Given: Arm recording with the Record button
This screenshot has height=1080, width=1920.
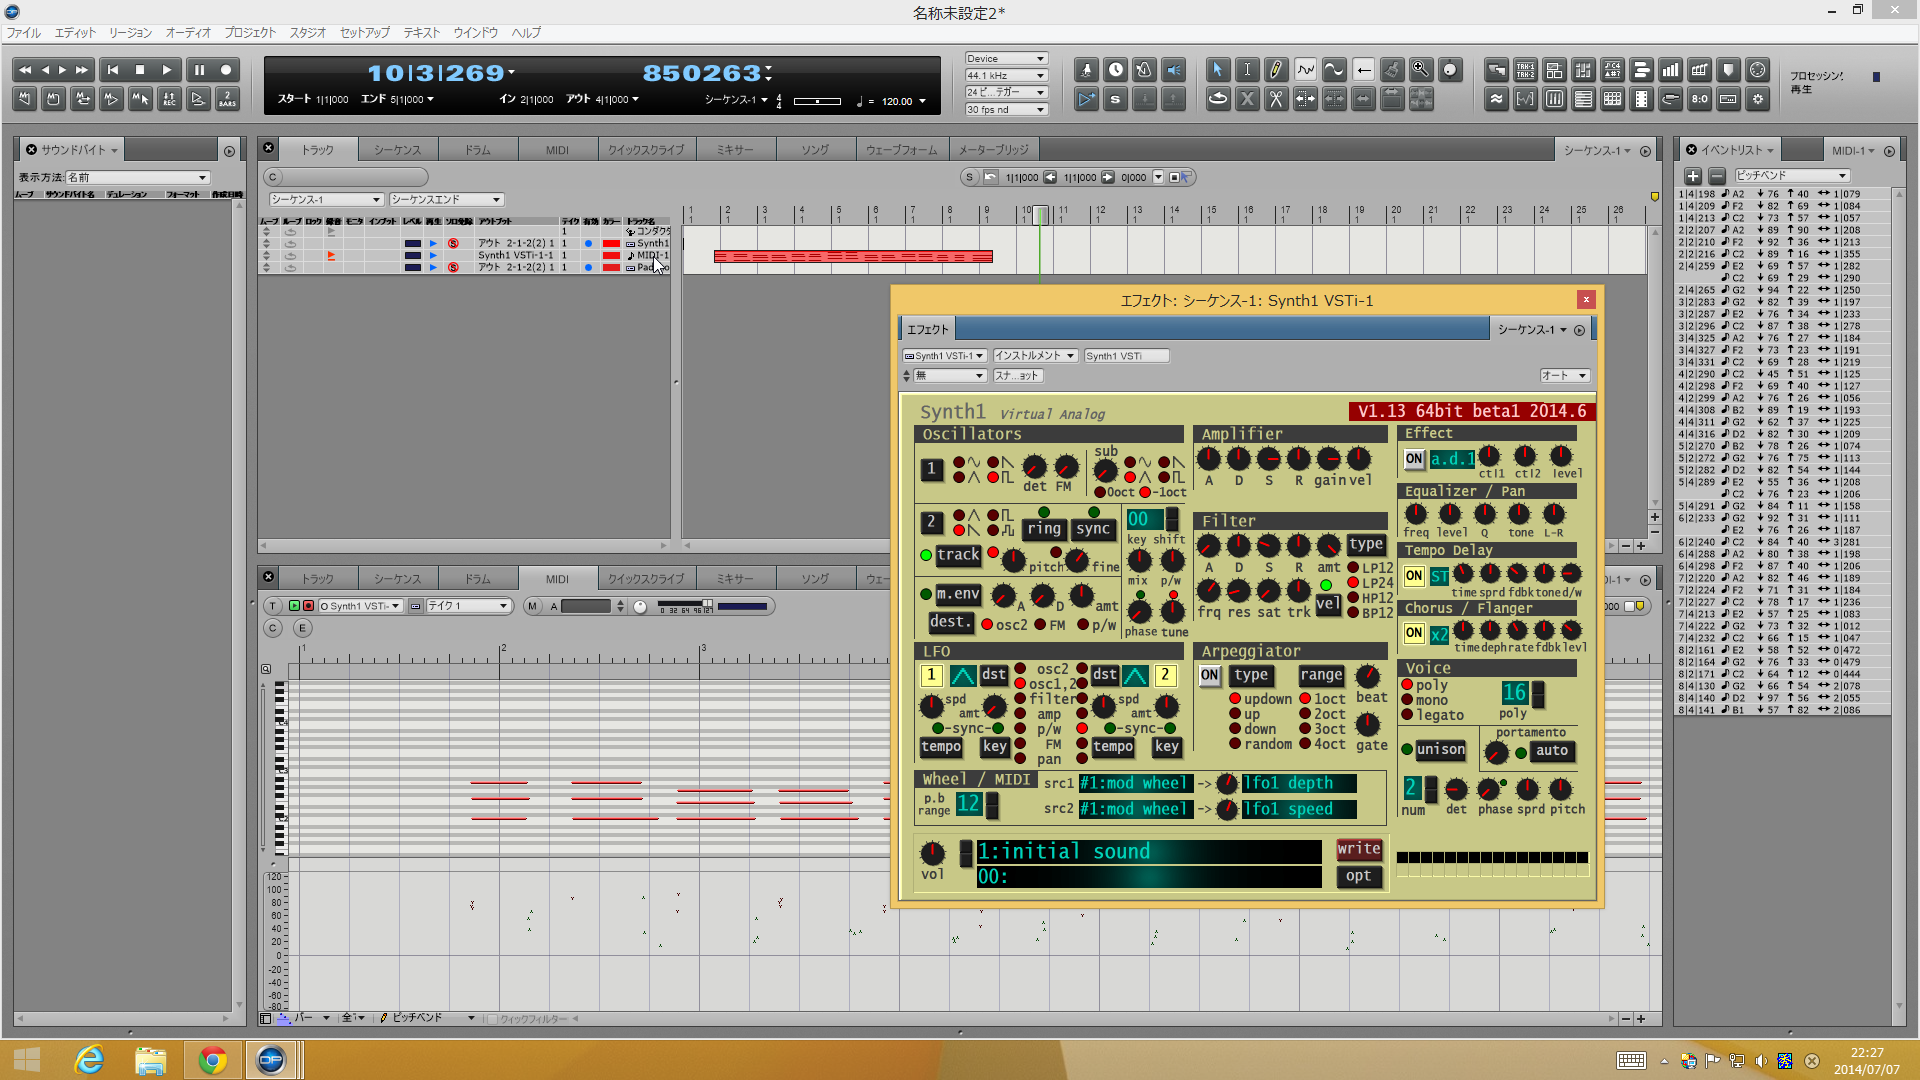Looking at the screenshot, I should coord(226,70).
